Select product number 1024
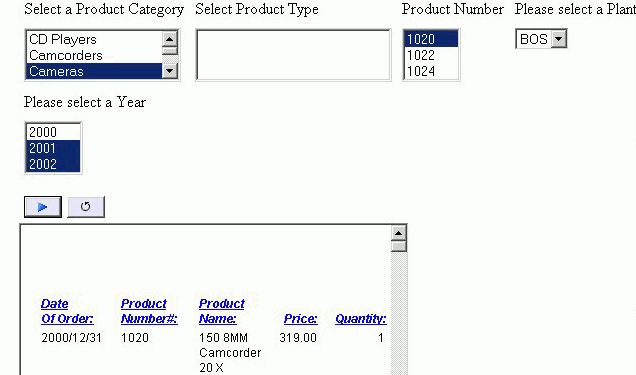636x375 pixels. pos(431,71)
